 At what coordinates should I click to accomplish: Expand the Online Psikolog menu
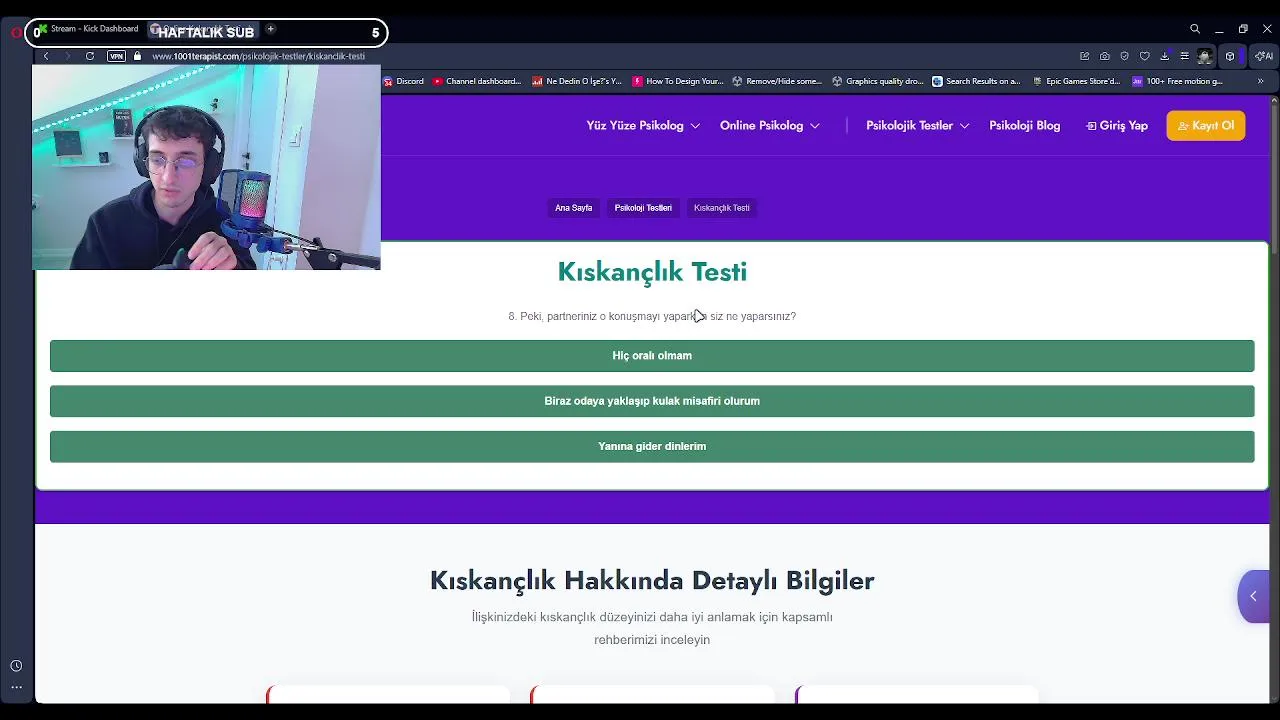click(770, 125)
